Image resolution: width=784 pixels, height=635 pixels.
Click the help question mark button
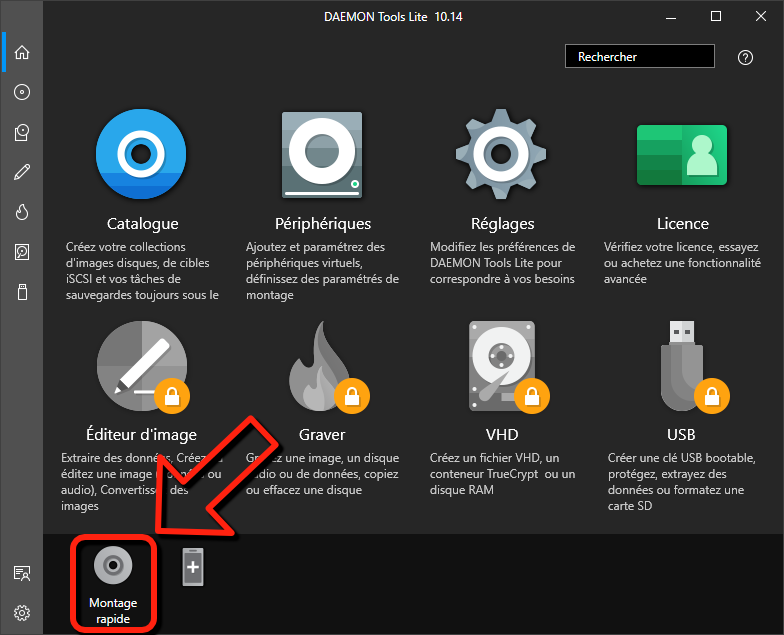745,57
